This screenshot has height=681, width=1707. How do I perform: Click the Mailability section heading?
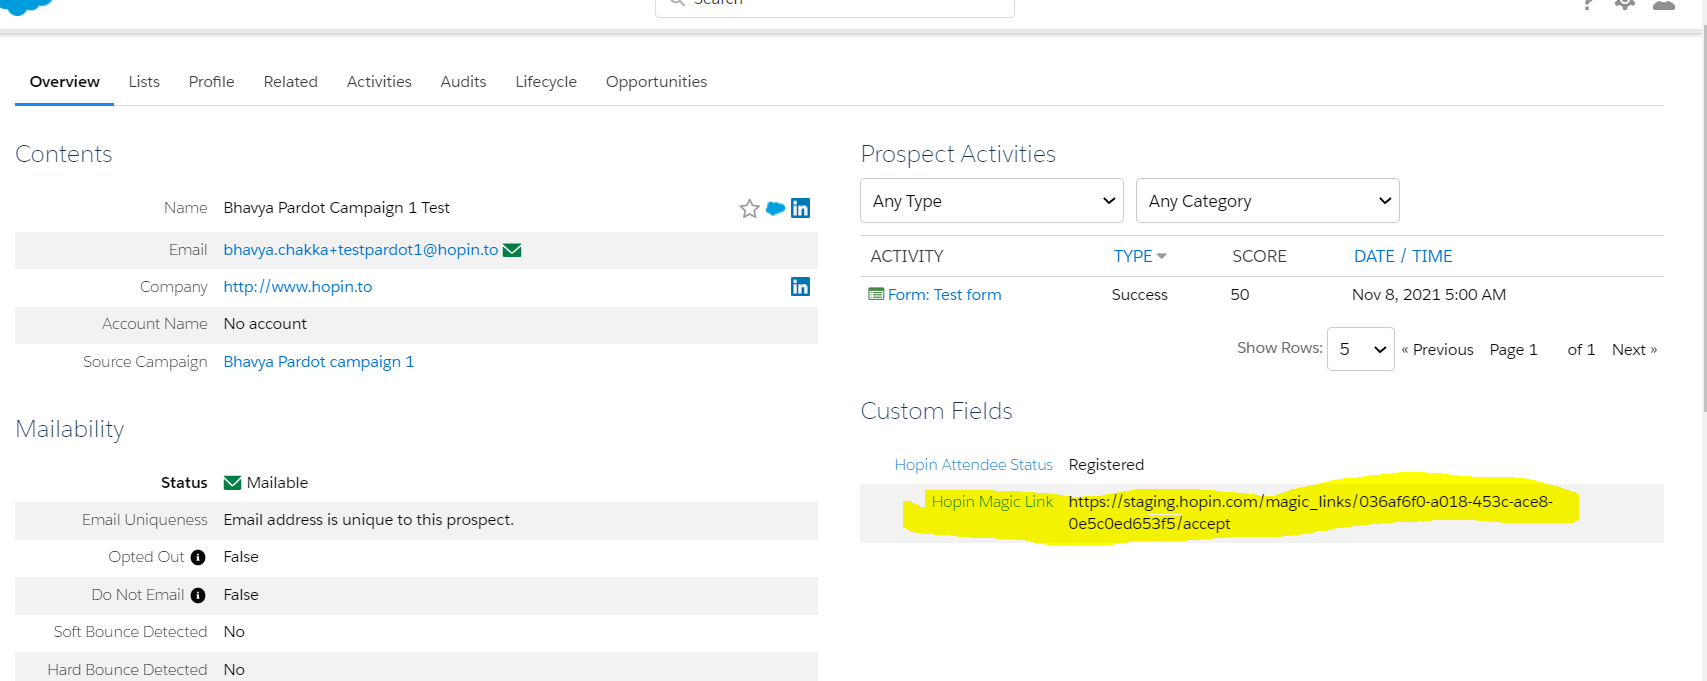pyautogui.click(x=70, y=429)
